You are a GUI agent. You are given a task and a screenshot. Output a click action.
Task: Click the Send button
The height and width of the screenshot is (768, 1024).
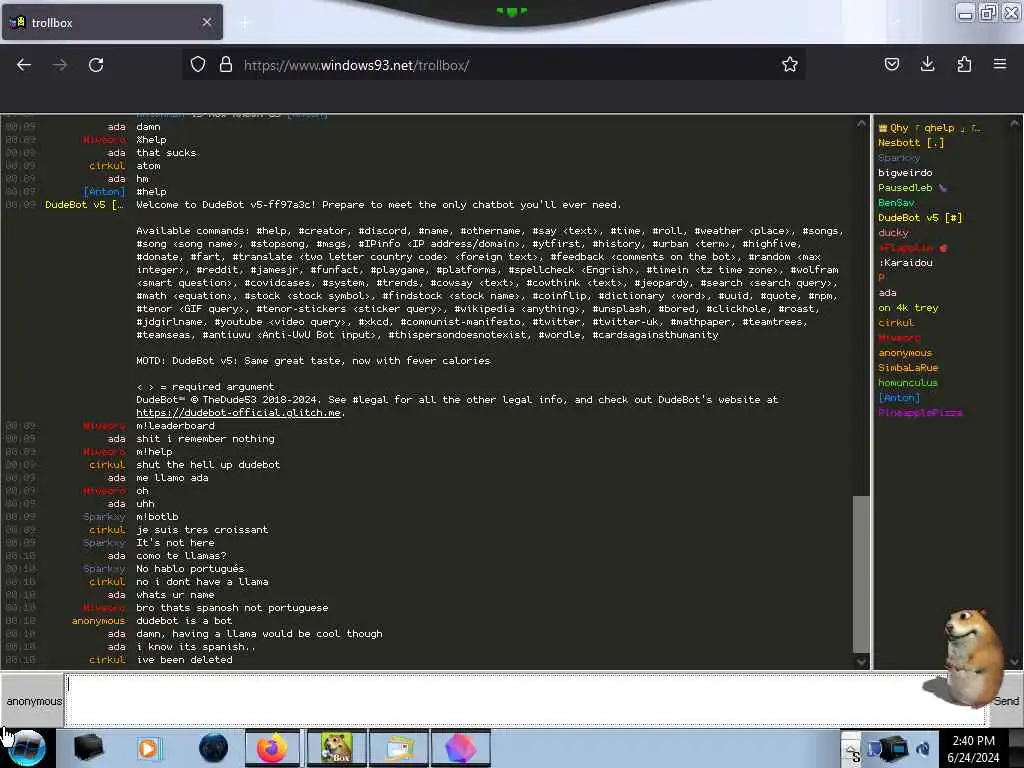pos(1006,701)
